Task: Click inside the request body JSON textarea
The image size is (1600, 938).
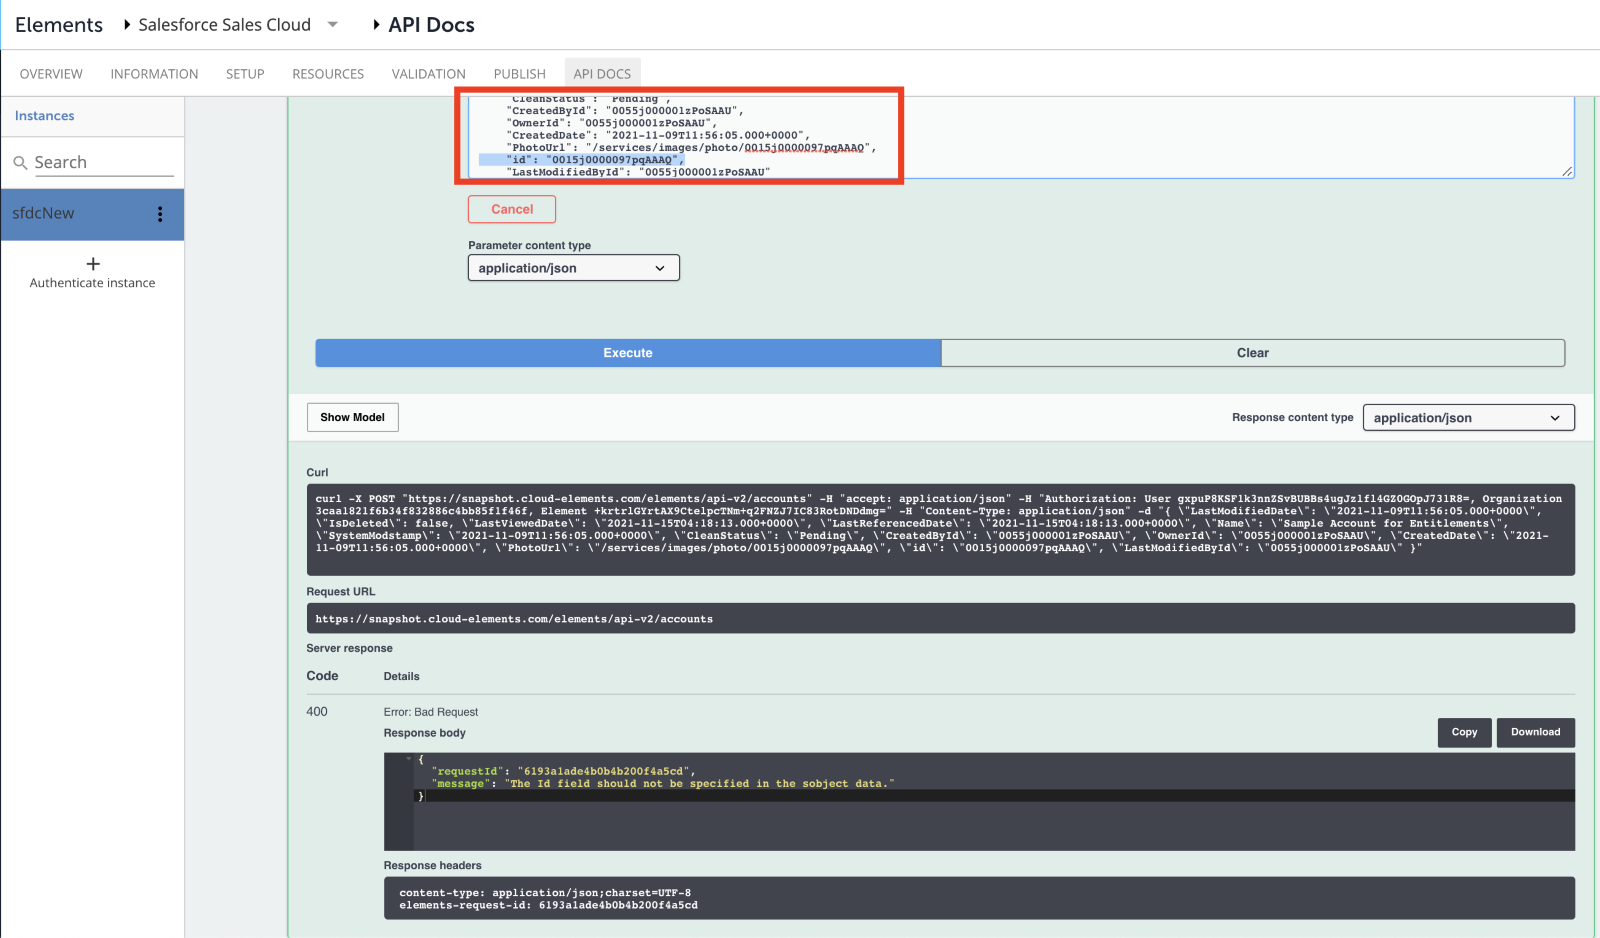Action: 1020,137
